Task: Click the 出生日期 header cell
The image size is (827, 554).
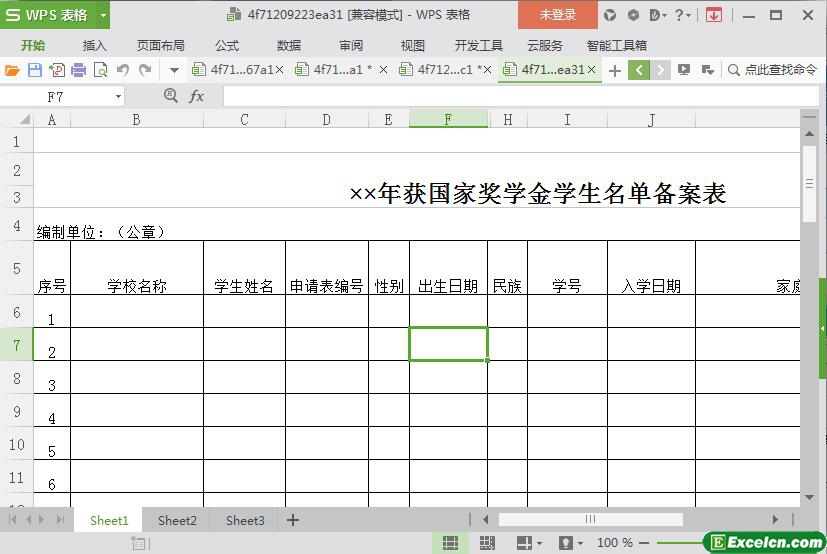Action: click(x=448, y=268)
